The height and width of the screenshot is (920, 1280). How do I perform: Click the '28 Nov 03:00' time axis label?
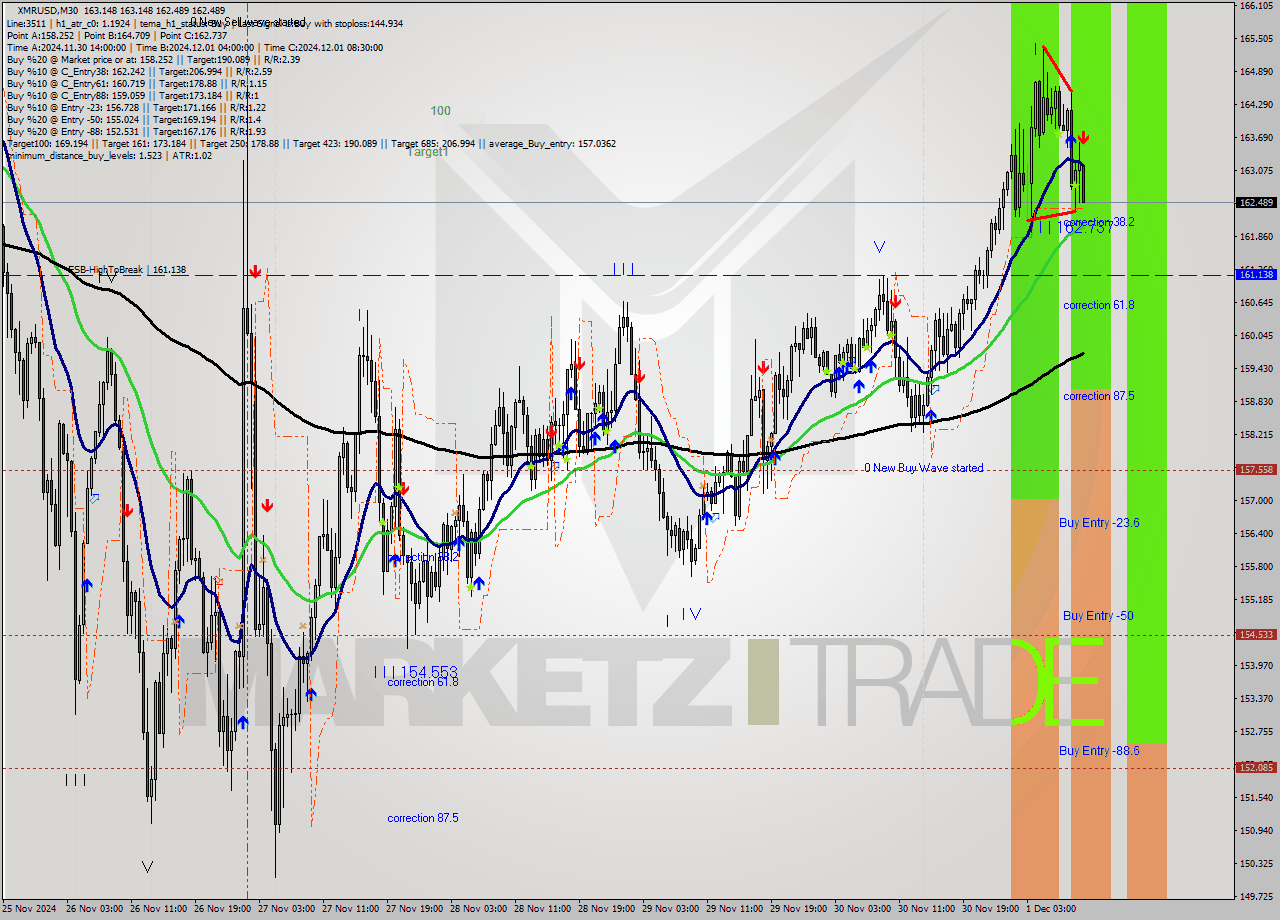[479, 909]
